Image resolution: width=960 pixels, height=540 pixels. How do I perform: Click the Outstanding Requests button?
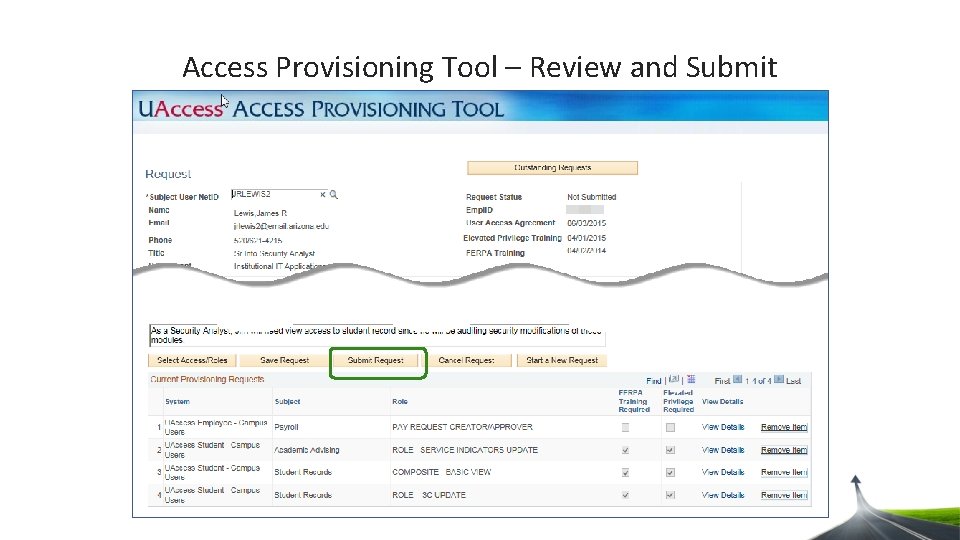pos(552,168)
